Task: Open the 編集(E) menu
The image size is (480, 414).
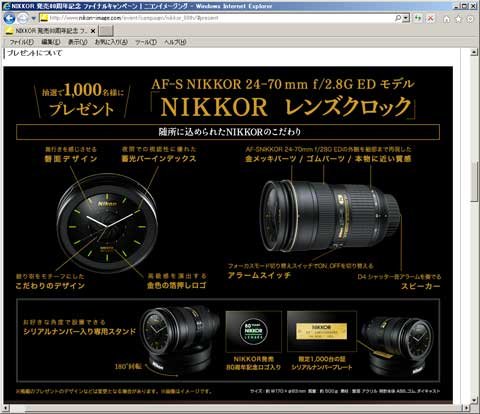Action: point(51,42)
